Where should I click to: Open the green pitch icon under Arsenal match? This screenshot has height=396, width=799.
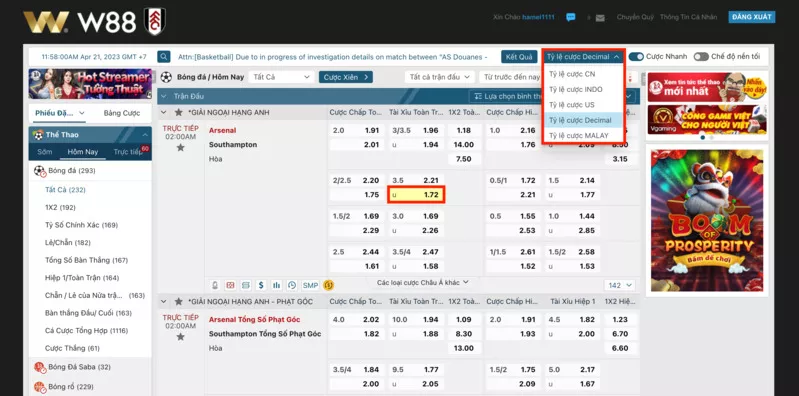(x=246, y=285)
